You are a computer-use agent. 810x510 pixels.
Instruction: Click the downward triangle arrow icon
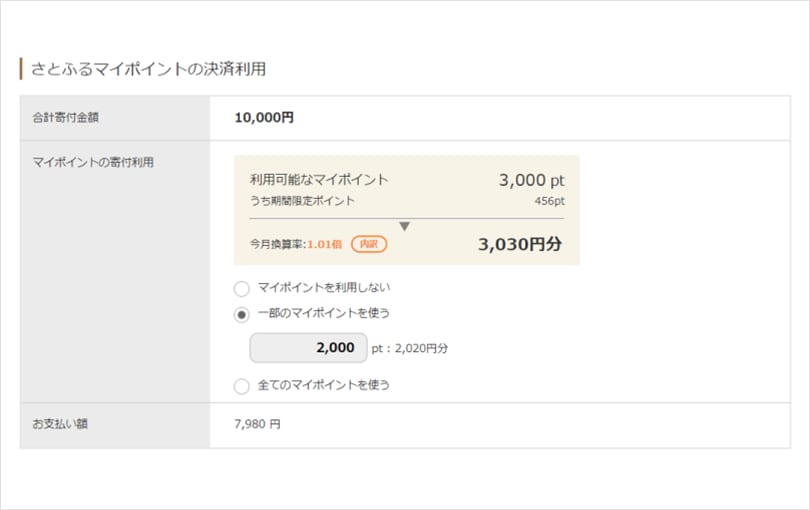click(404, 226)
